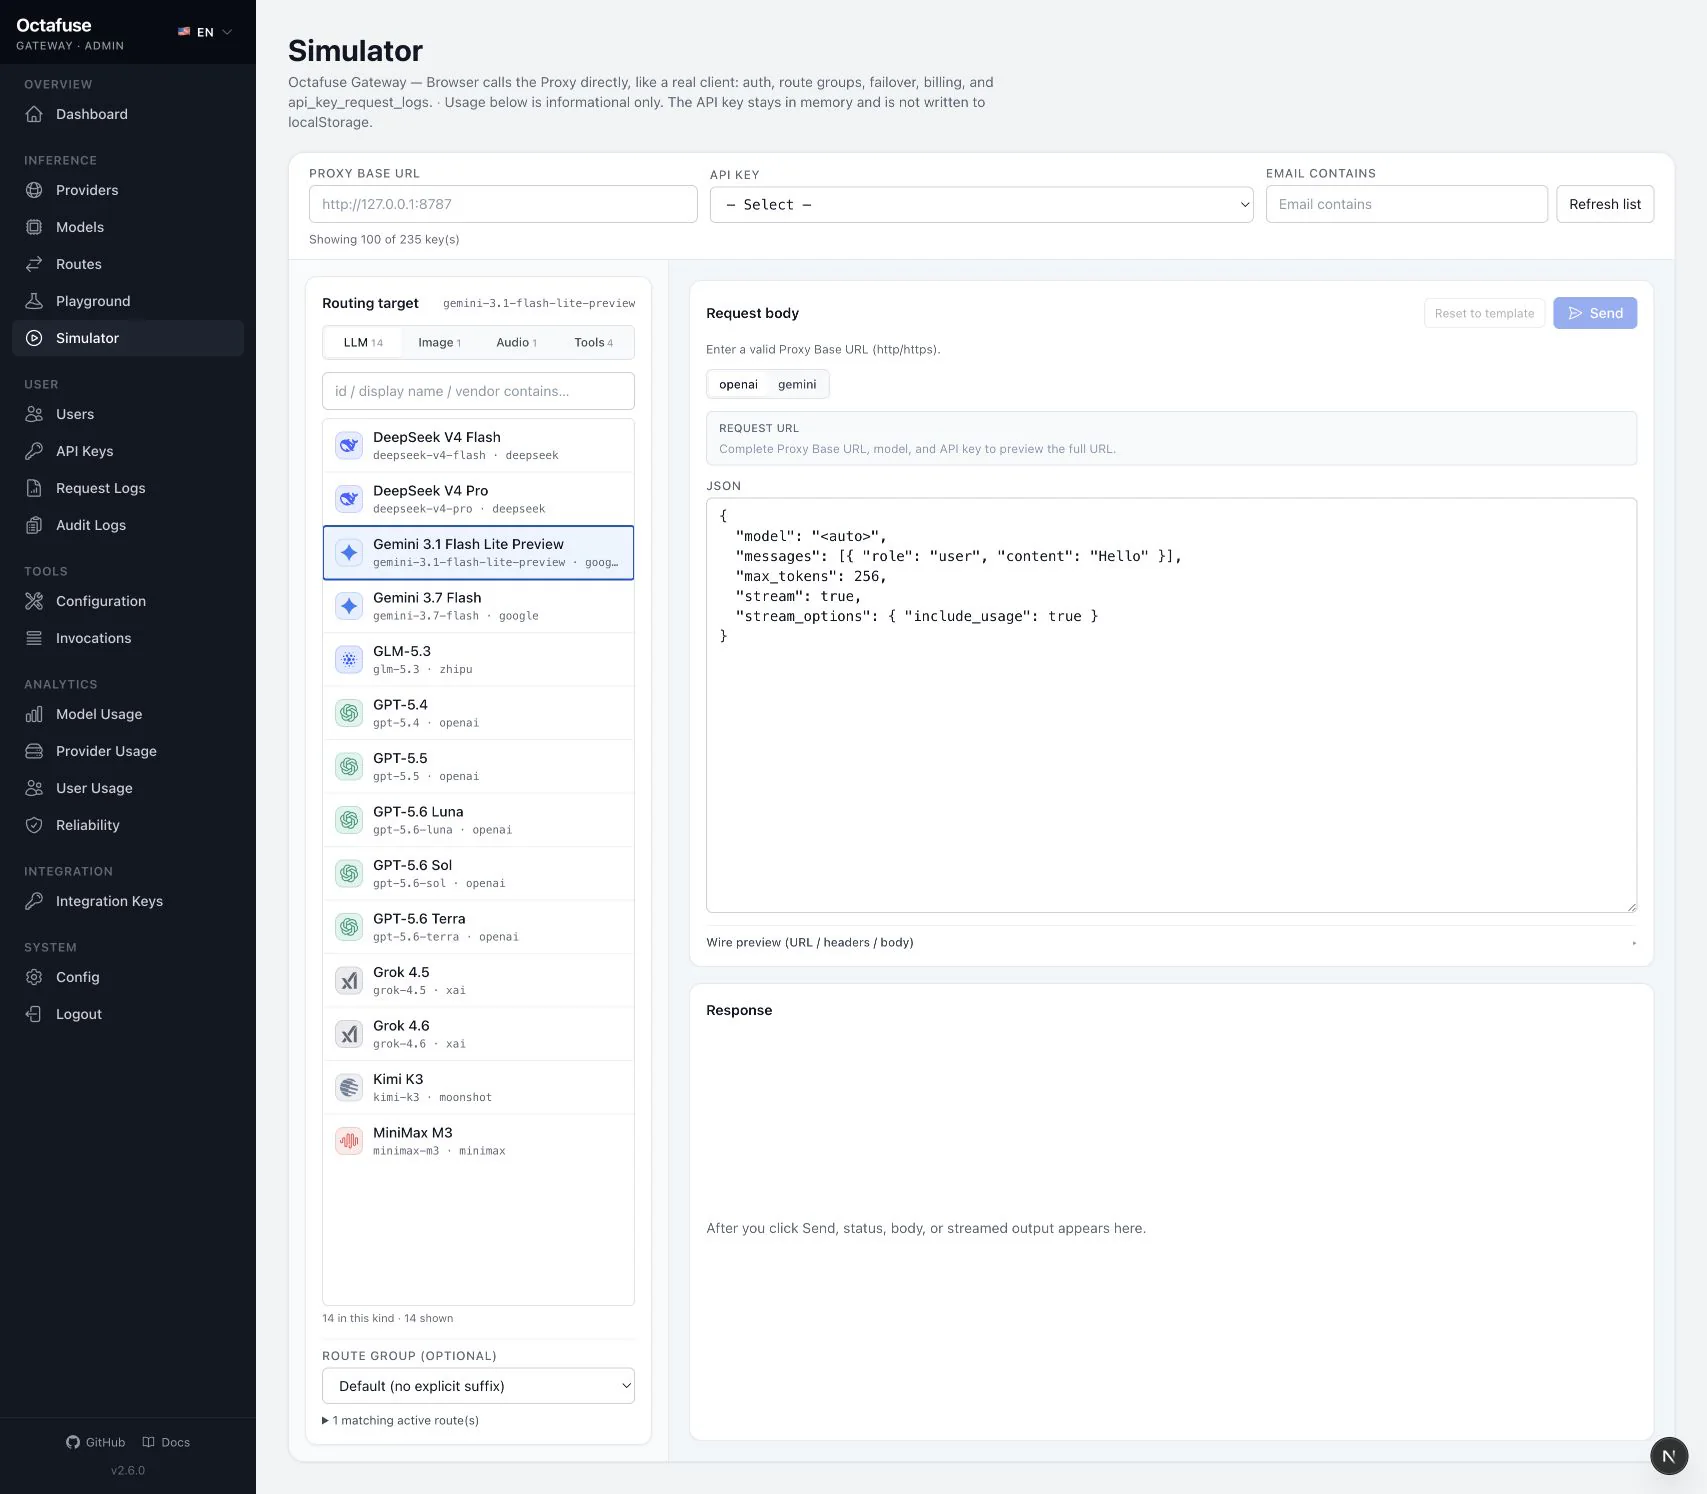This screenshot has height=1494, width=1707.
Task: Select the openai format tab
Action: 738,384
